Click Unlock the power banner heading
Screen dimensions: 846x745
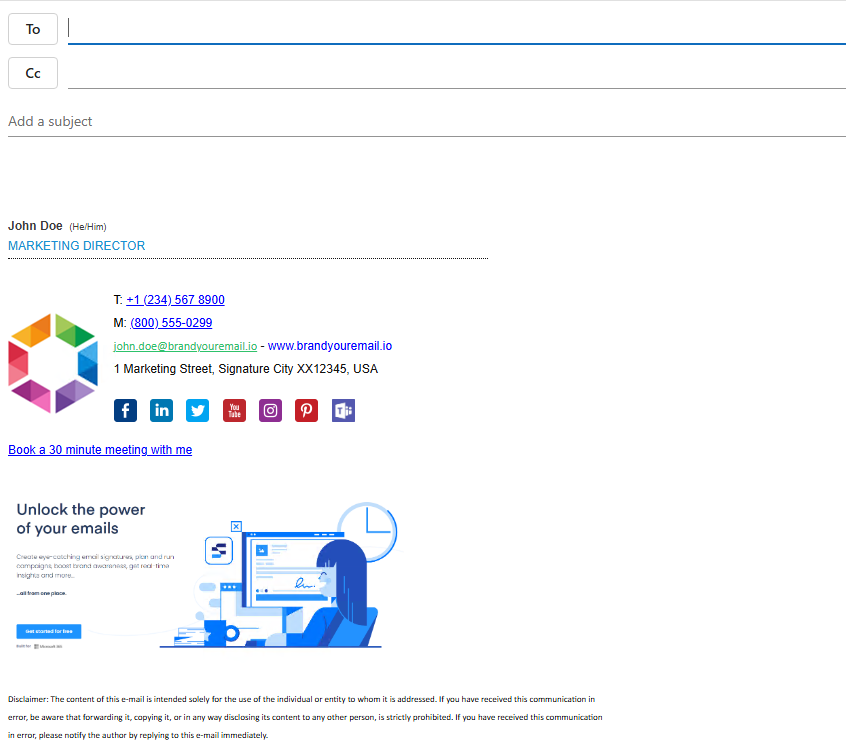pos(80,519)
